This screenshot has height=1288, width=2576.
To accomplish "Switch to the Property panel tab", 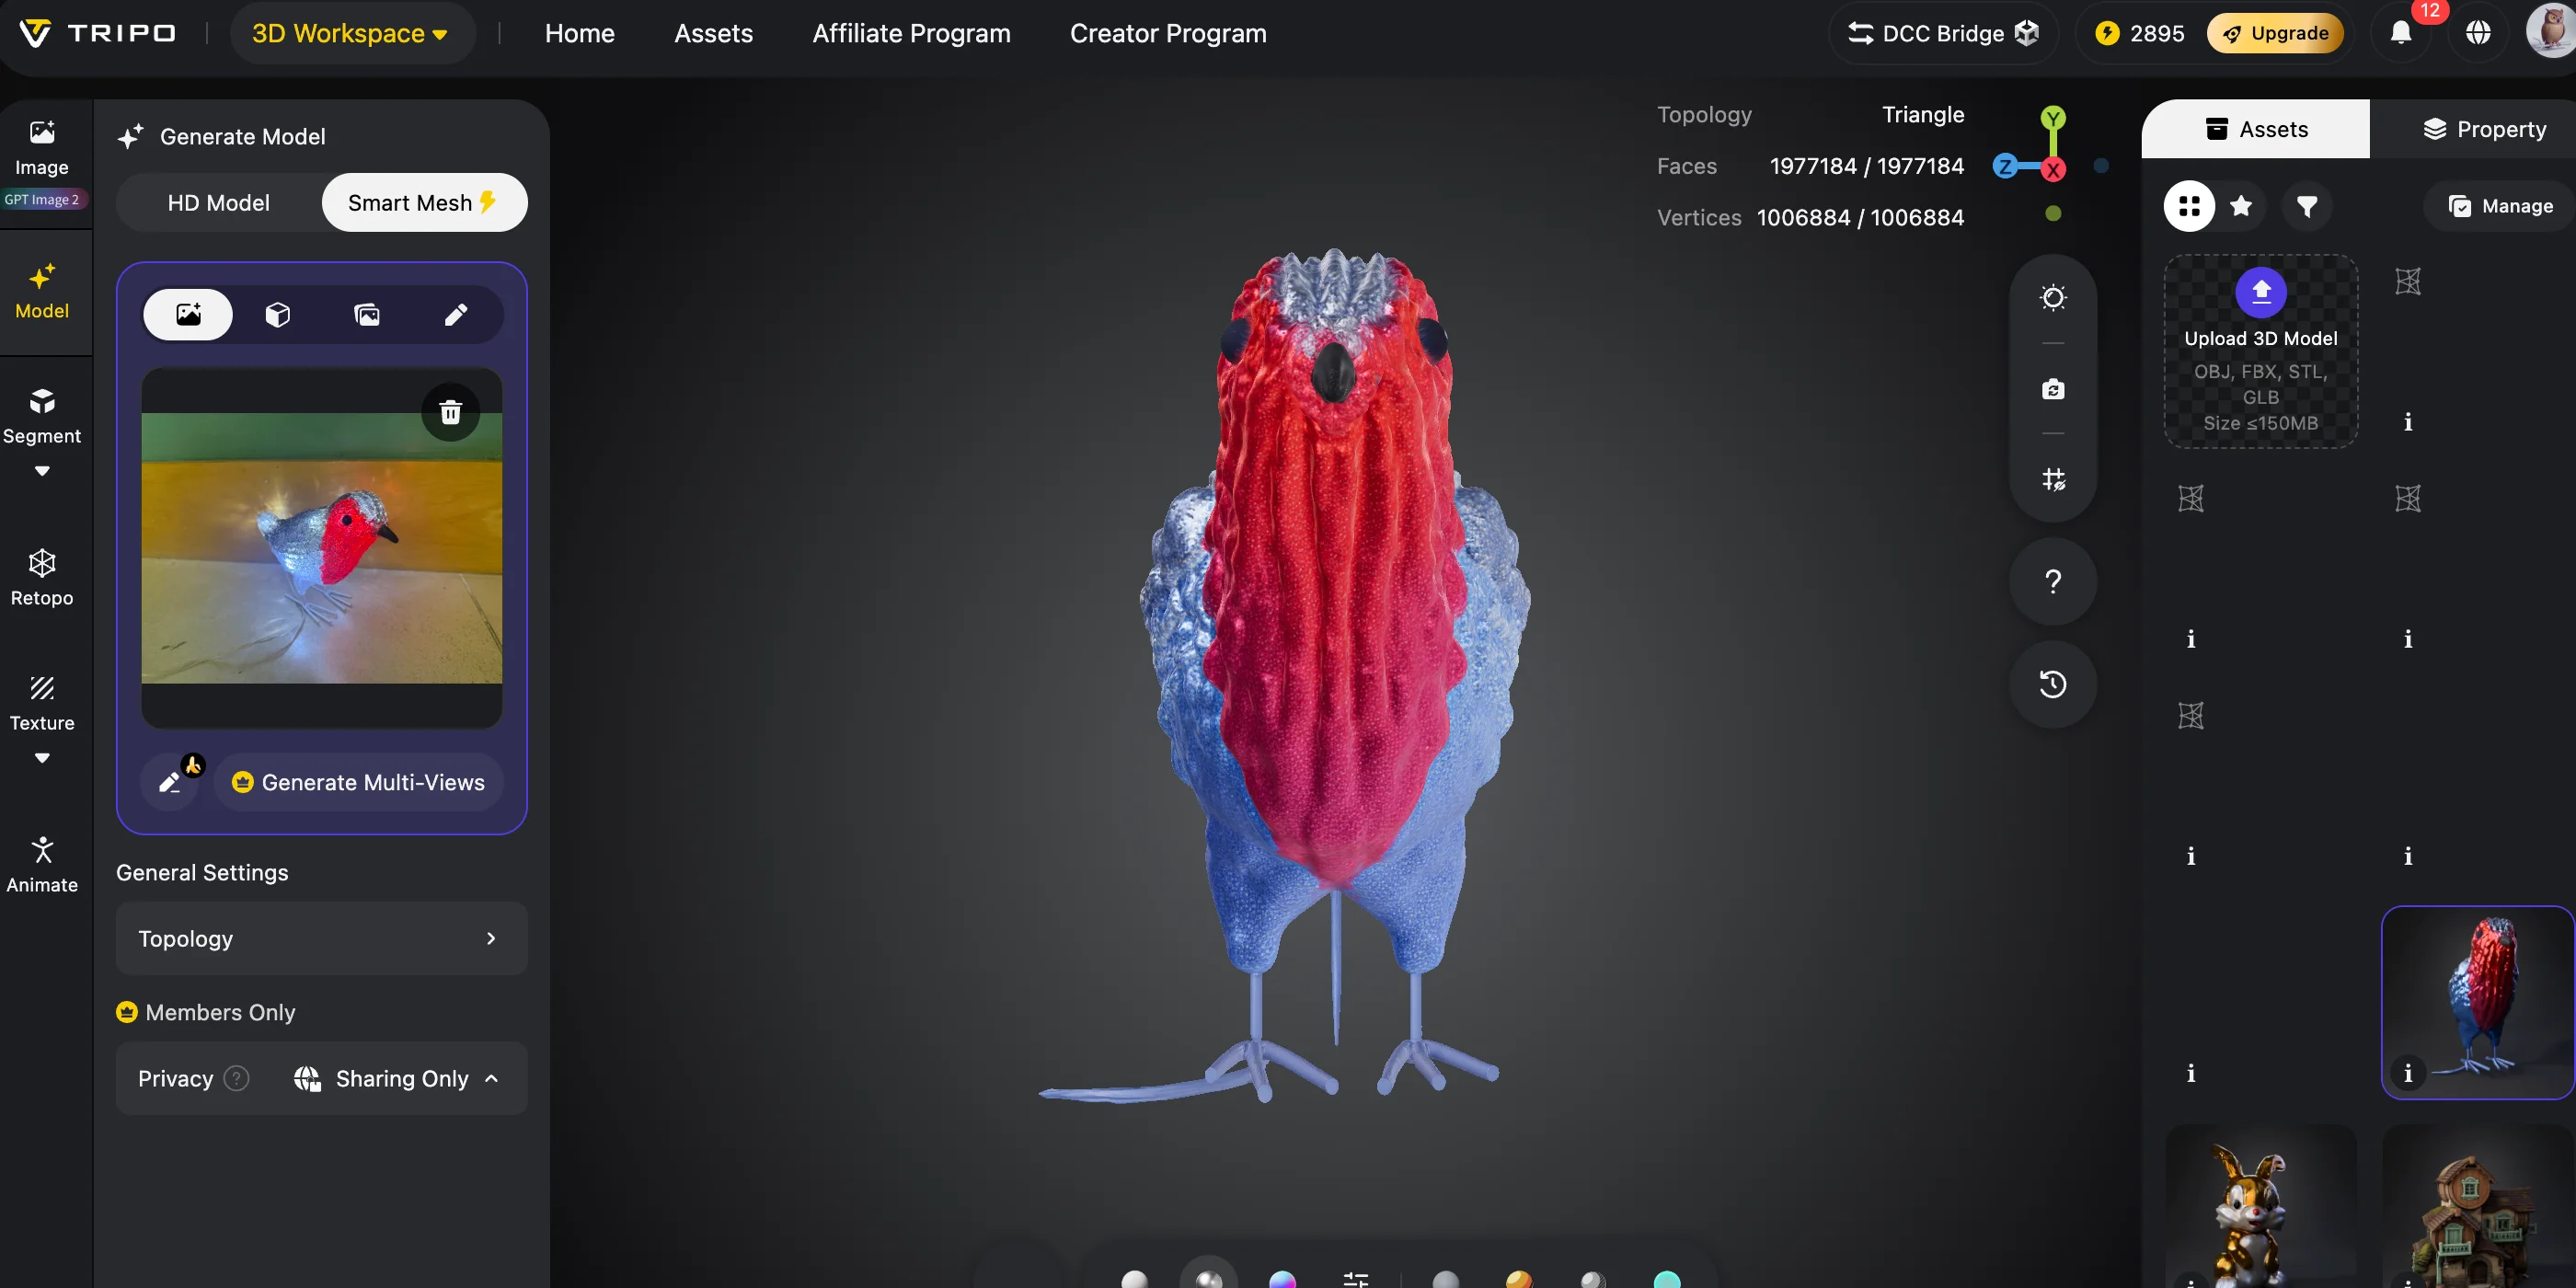I will coord(2483,129).
